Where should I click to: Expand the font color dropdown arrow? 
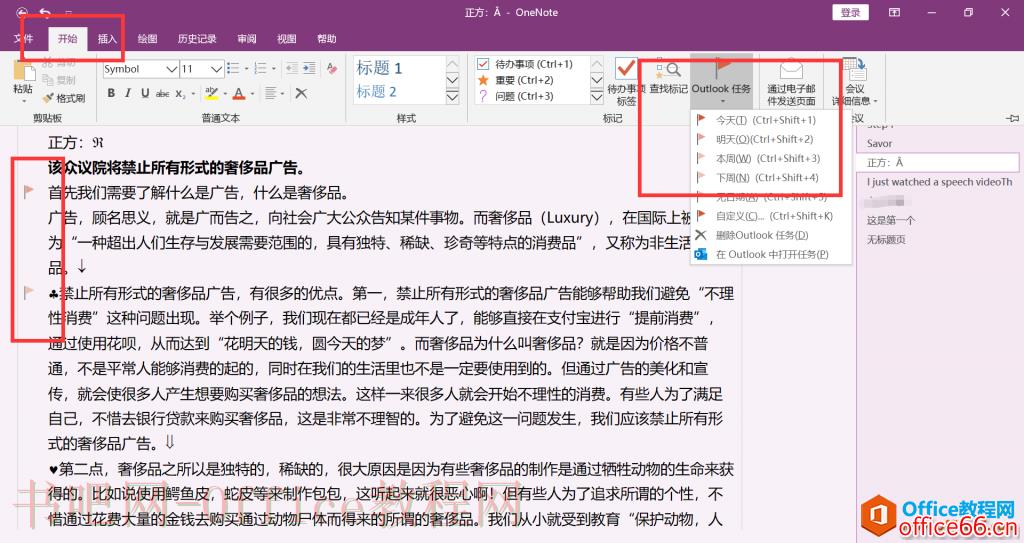click(253, 93)
